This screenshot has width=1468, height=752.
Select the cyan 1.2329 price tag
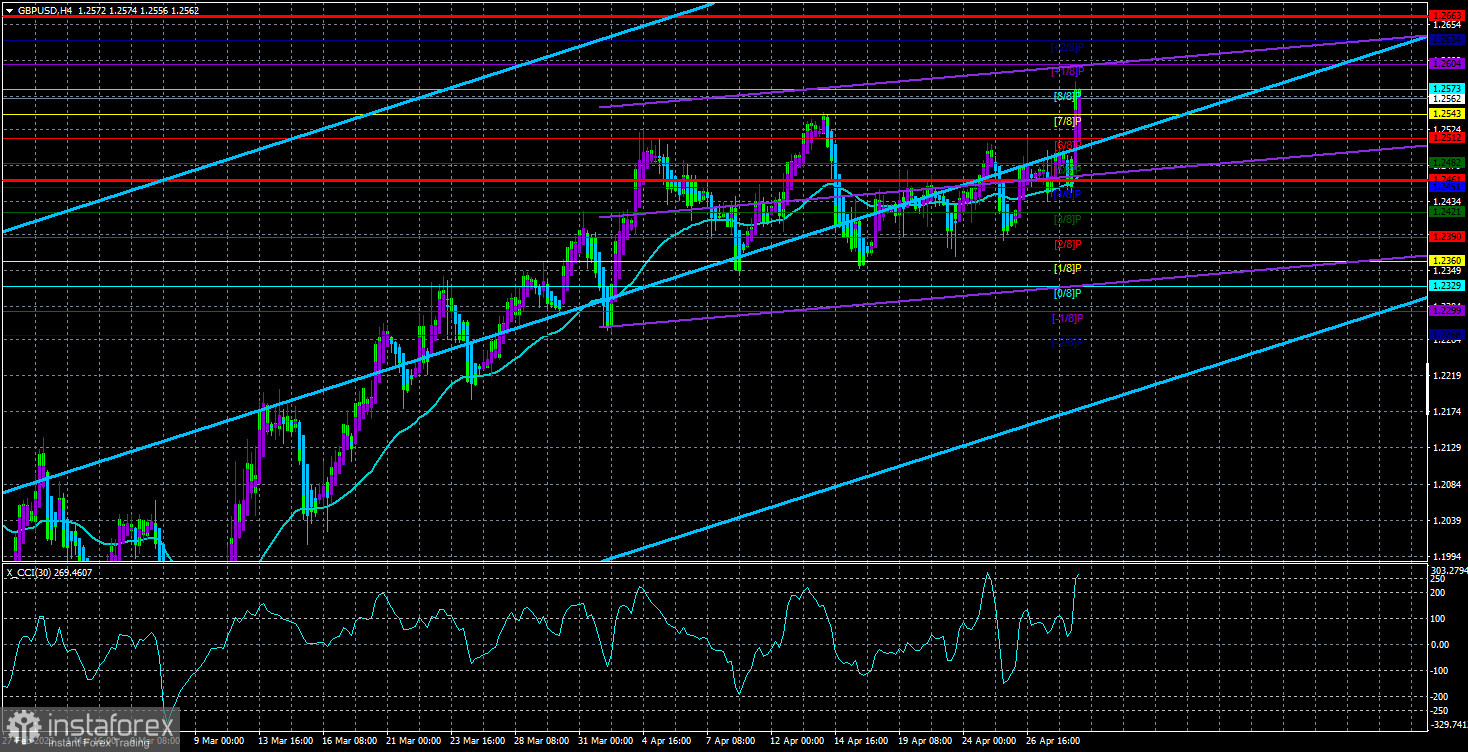pyautogui.click(x=1446, y=285)
